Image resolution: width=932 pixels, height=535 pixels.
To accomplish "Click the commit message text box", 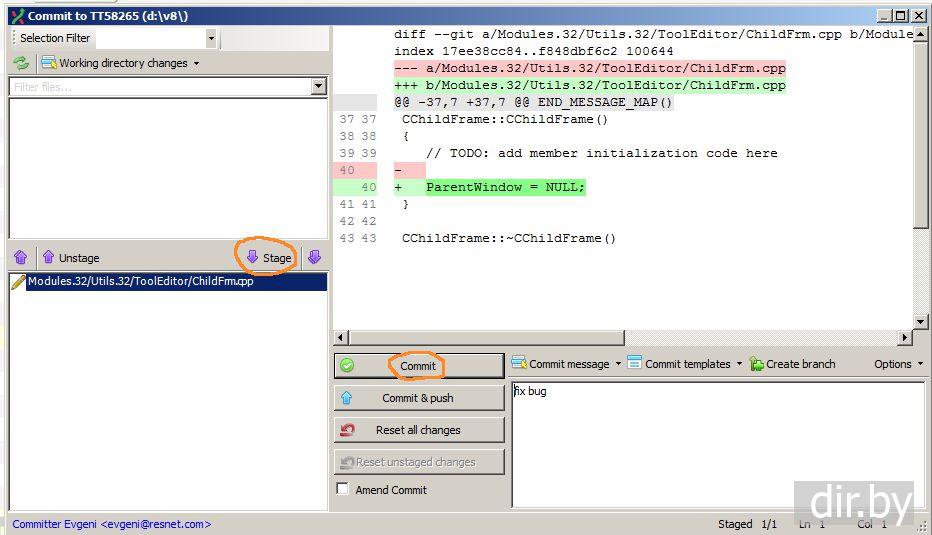I will tap(718, 445).
